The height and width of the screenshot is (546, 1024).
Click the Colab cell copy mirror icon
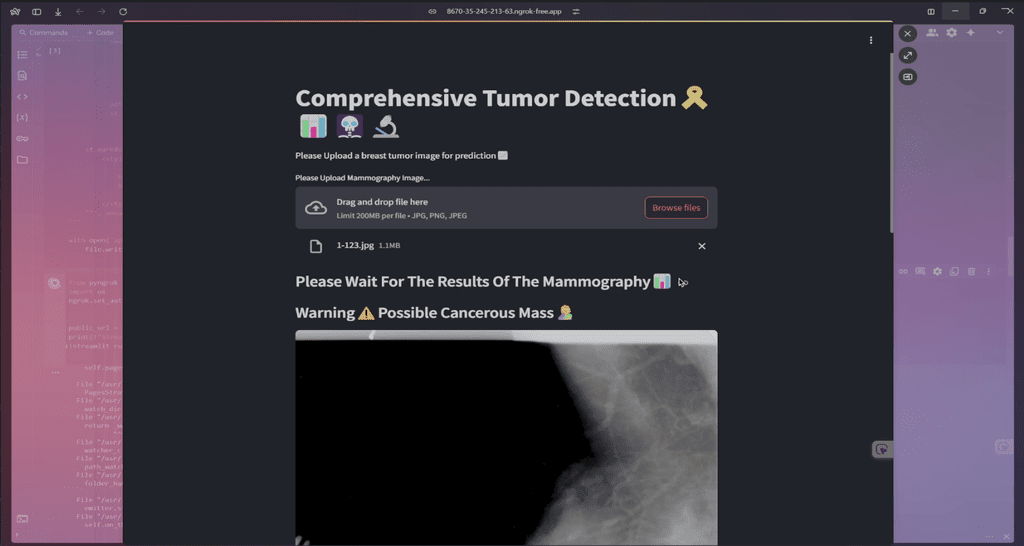click(954, 272)
